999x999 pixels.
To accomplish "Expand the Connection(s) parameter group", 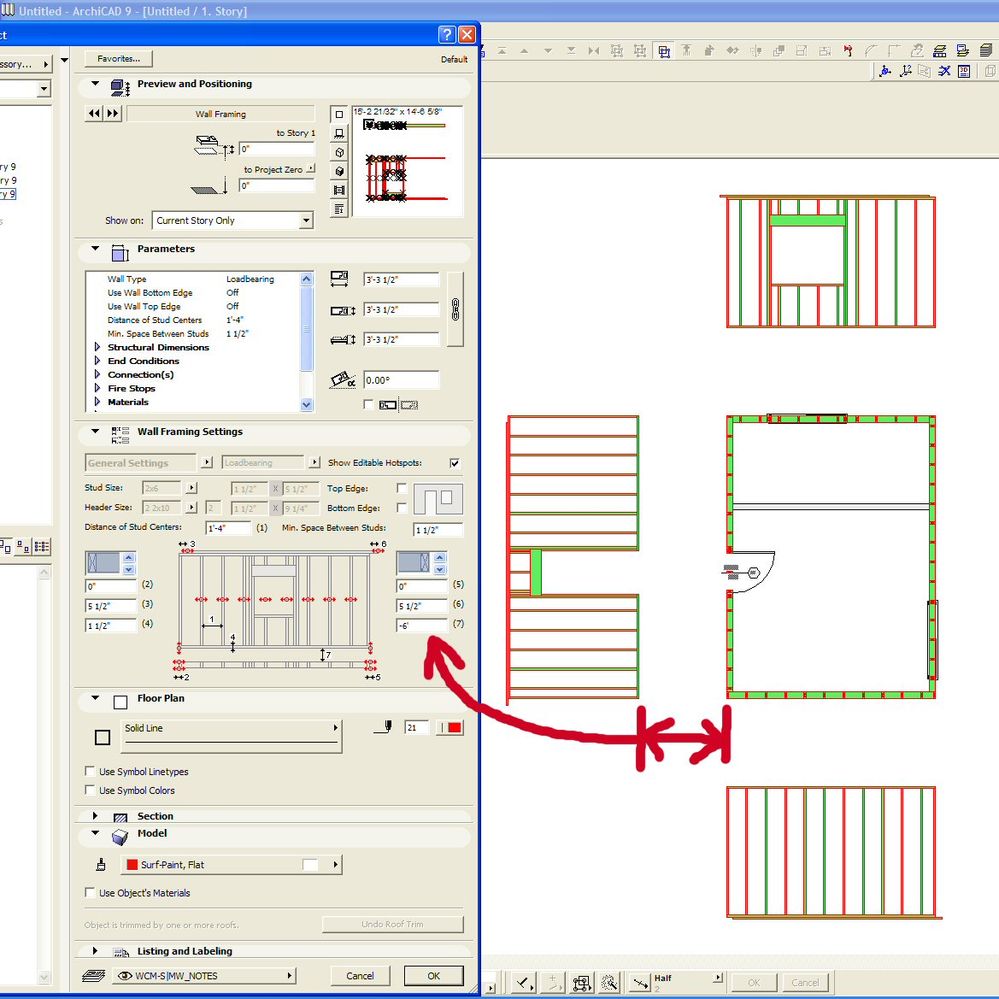I will click(x=97, y=375).
